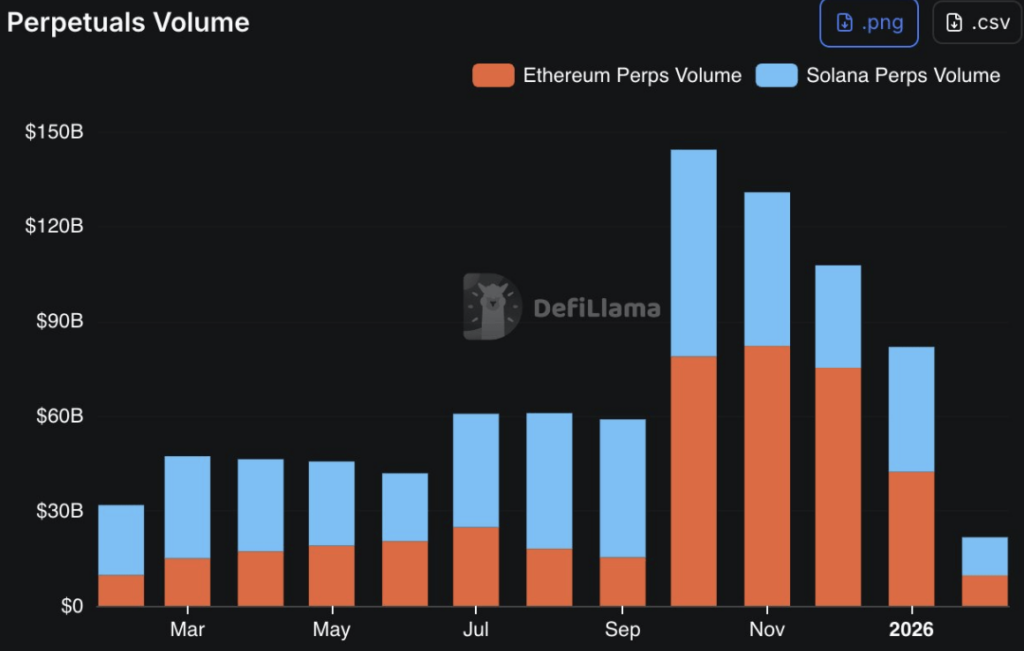Viewport: 1024px width, 651px height.
Task: Select the tallest October blue bar segment
Action: (693, 253)
